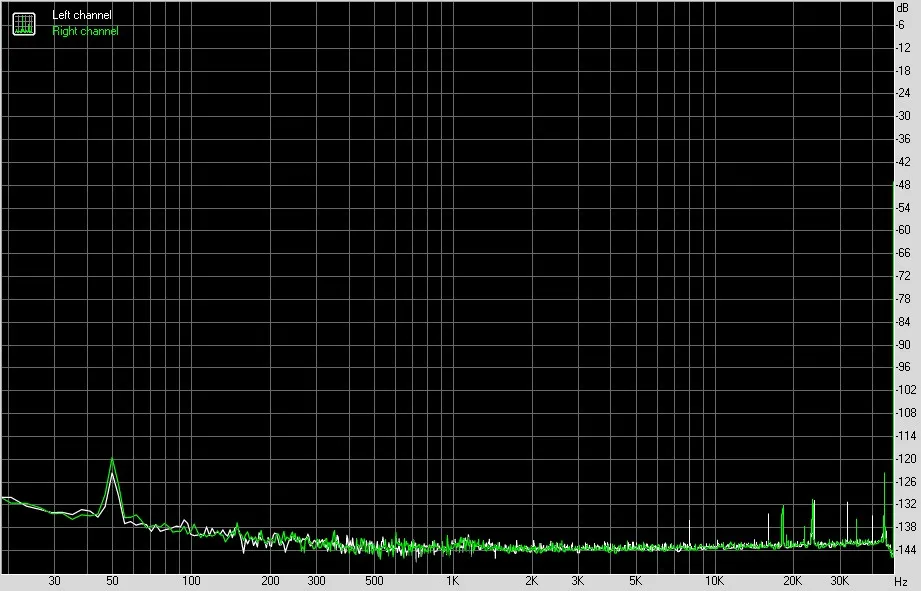Click the '500' frequency axis label
Screen dimensions: 921x591
(374, 581)
